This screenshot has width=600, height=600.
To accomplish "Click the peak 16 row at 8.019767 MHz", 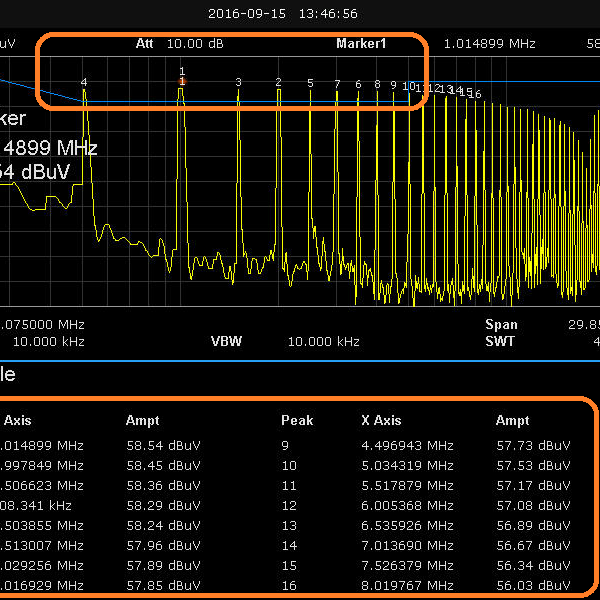I will 406,585.
